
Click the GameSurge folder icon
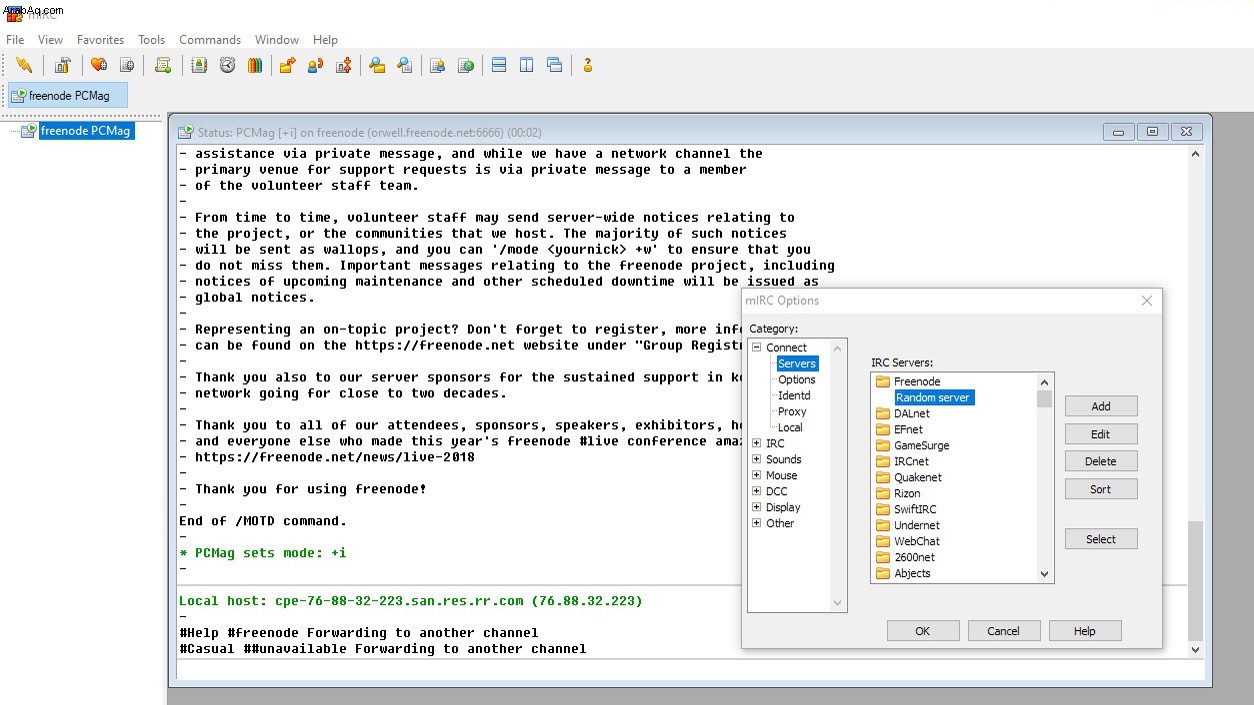coord(883,446)
